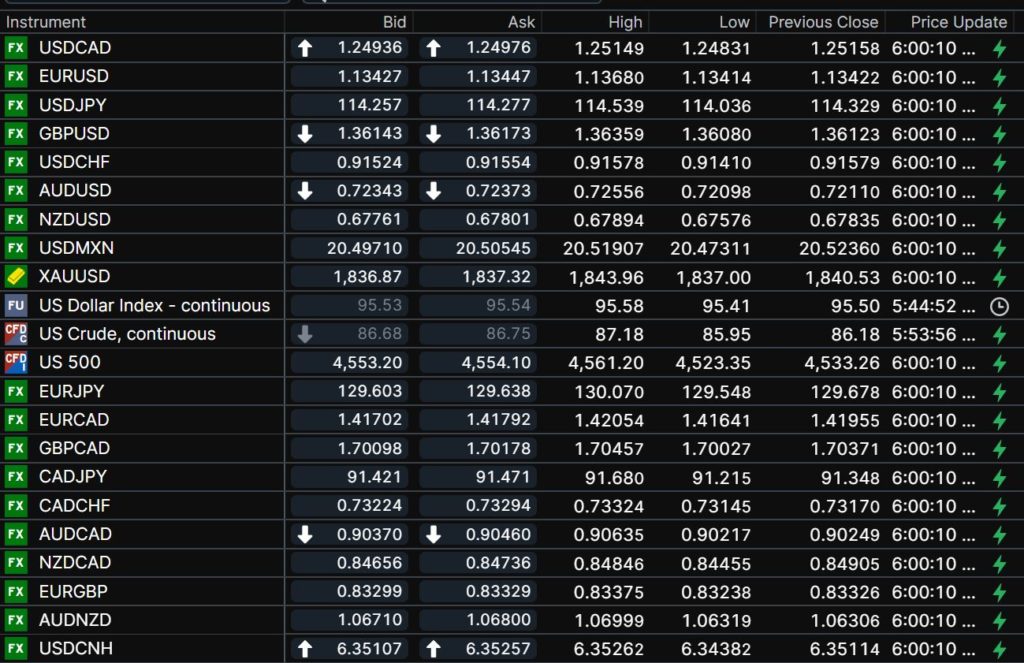Click the CFD icon beside US 500
The image size is (1024, 663).
(x=16, y=363)
